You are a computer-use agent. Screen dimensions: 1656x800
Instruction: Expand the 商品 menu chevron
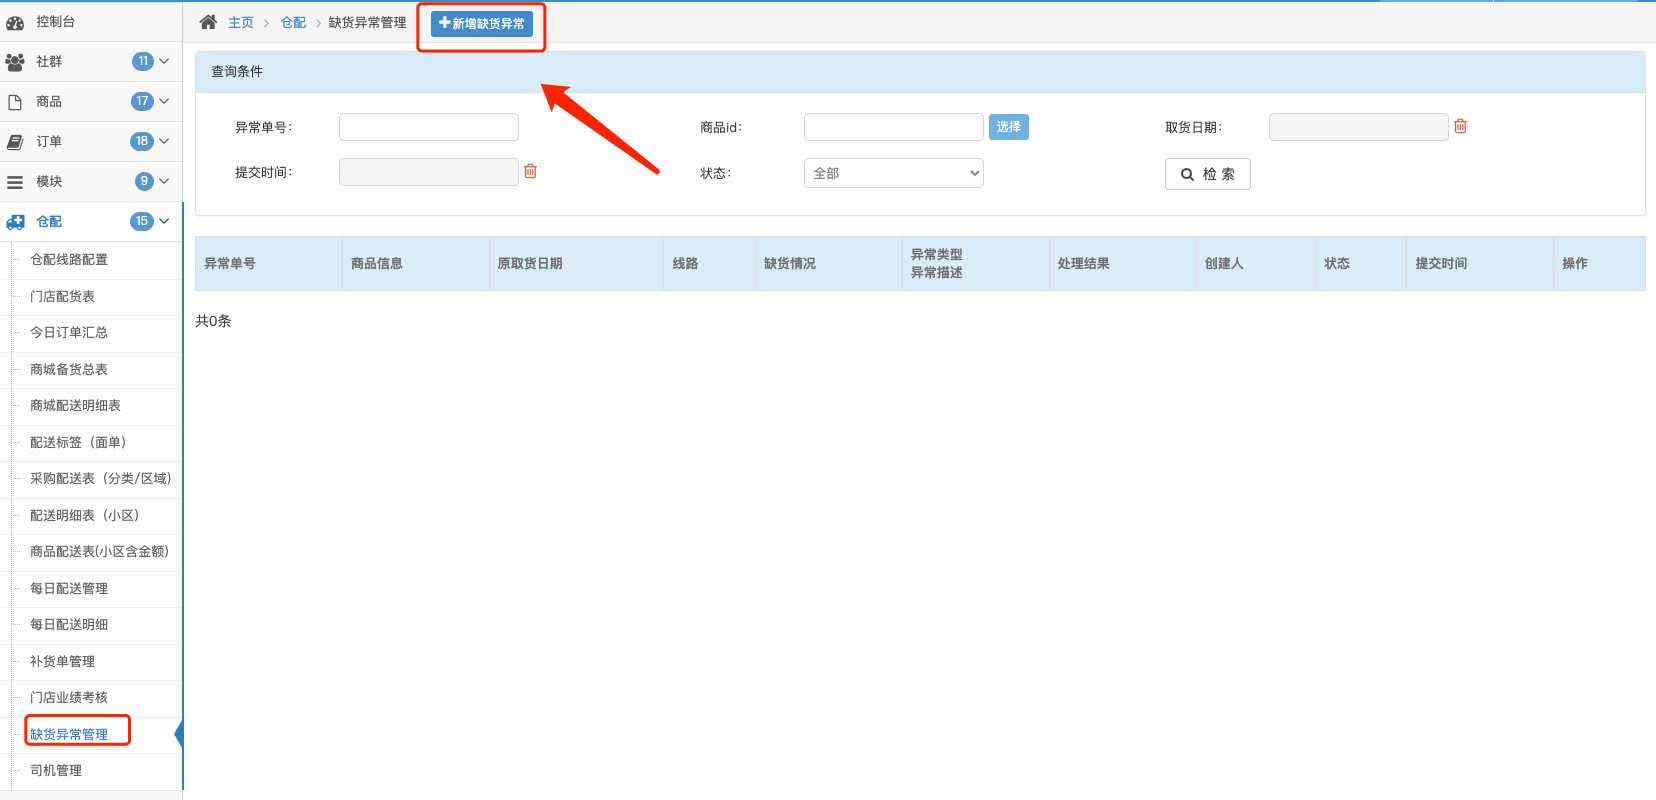164,101
